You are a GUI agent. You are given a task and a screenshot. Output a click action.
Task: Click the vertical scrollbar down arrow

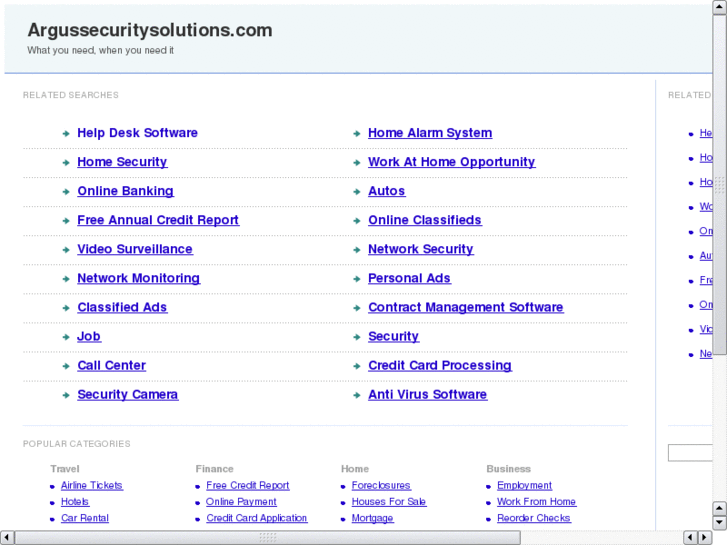point(719,522)
